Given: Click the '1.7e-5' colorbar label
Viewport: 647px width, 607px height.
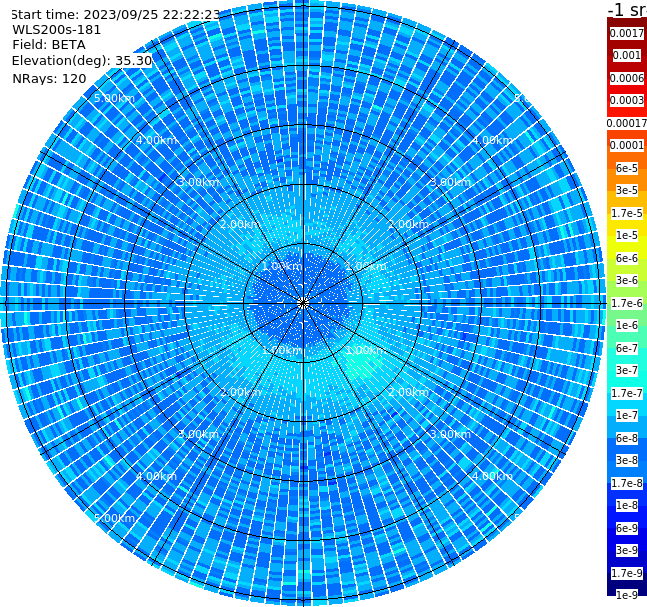Looking at the screenshot, I should tap(627, 213).
